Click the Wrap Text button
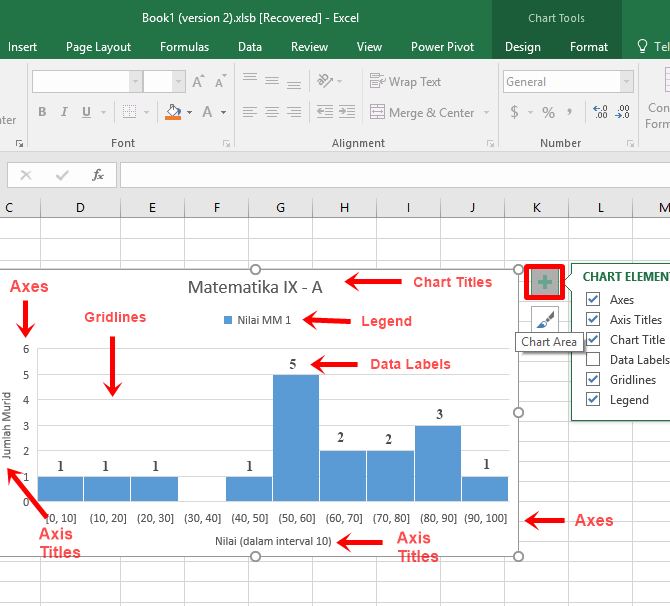 (406, 82)
